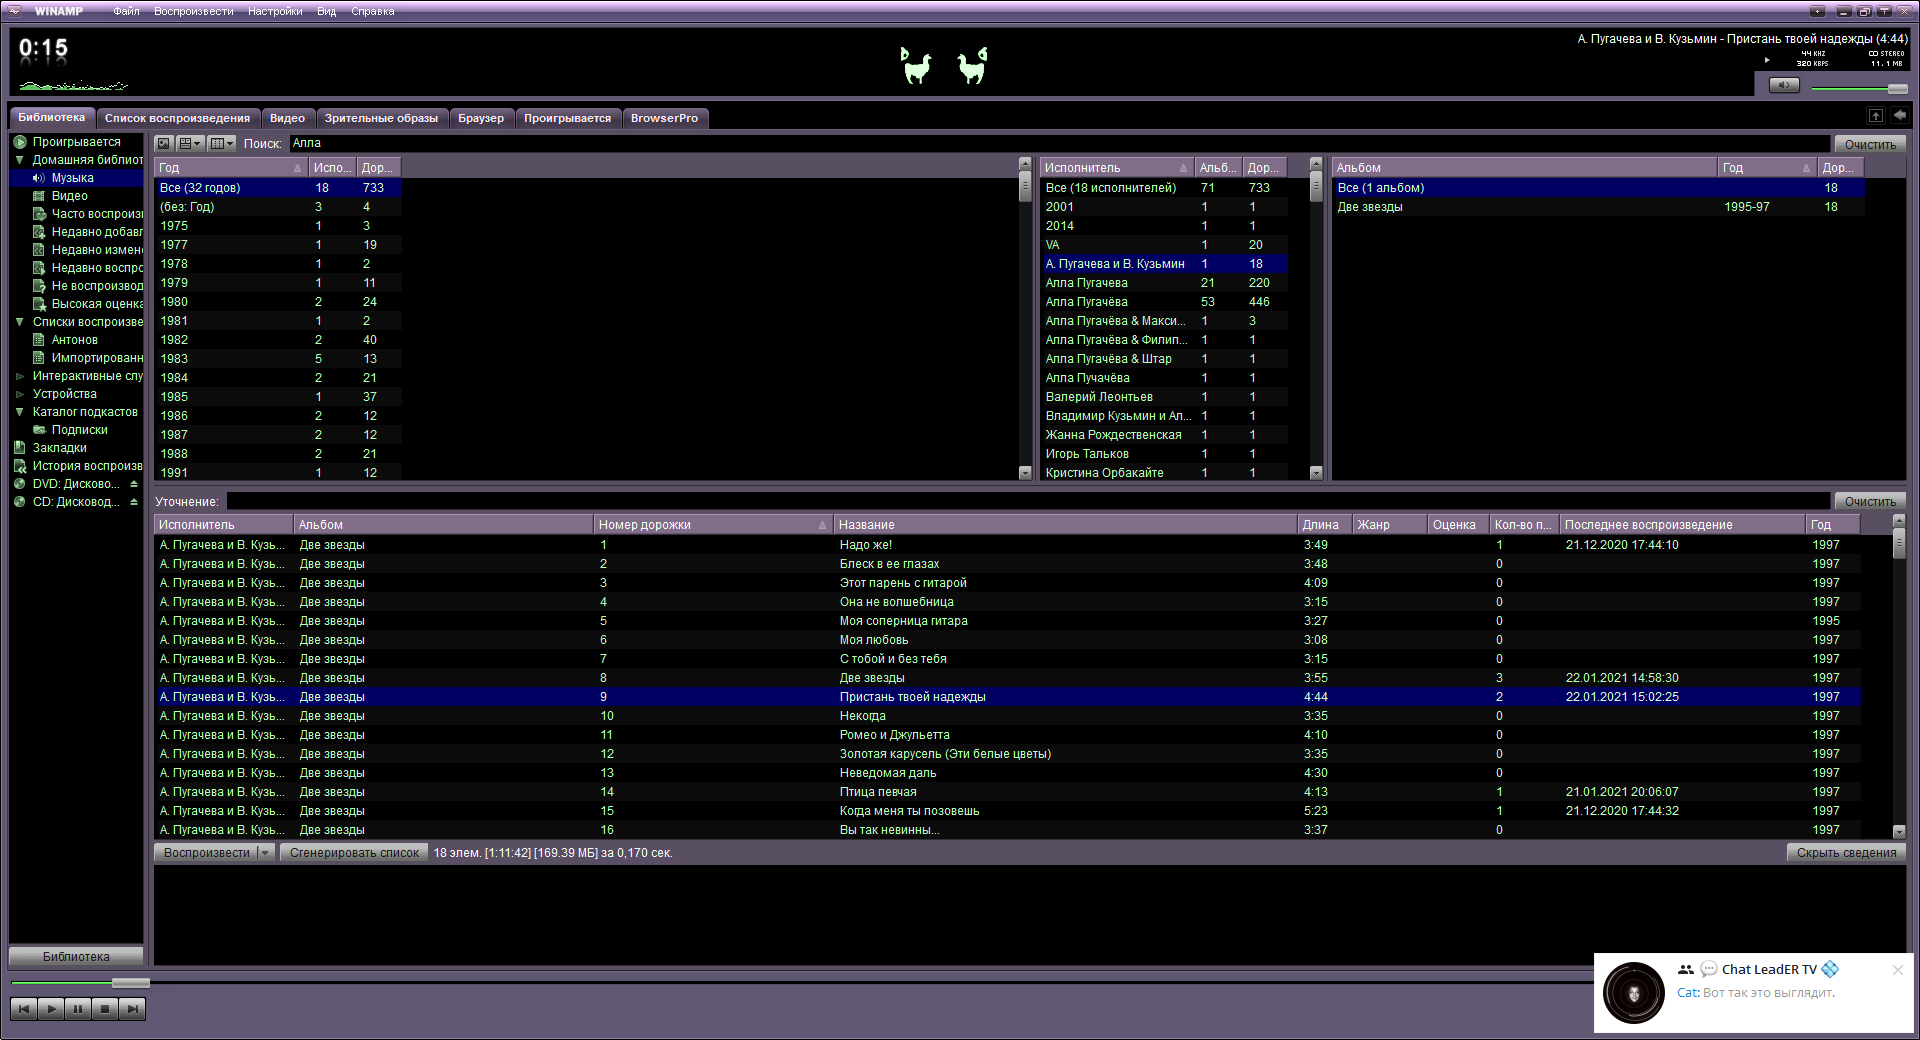Open the Справка menu
1920x1040 pixels.
tap(372, 12)
